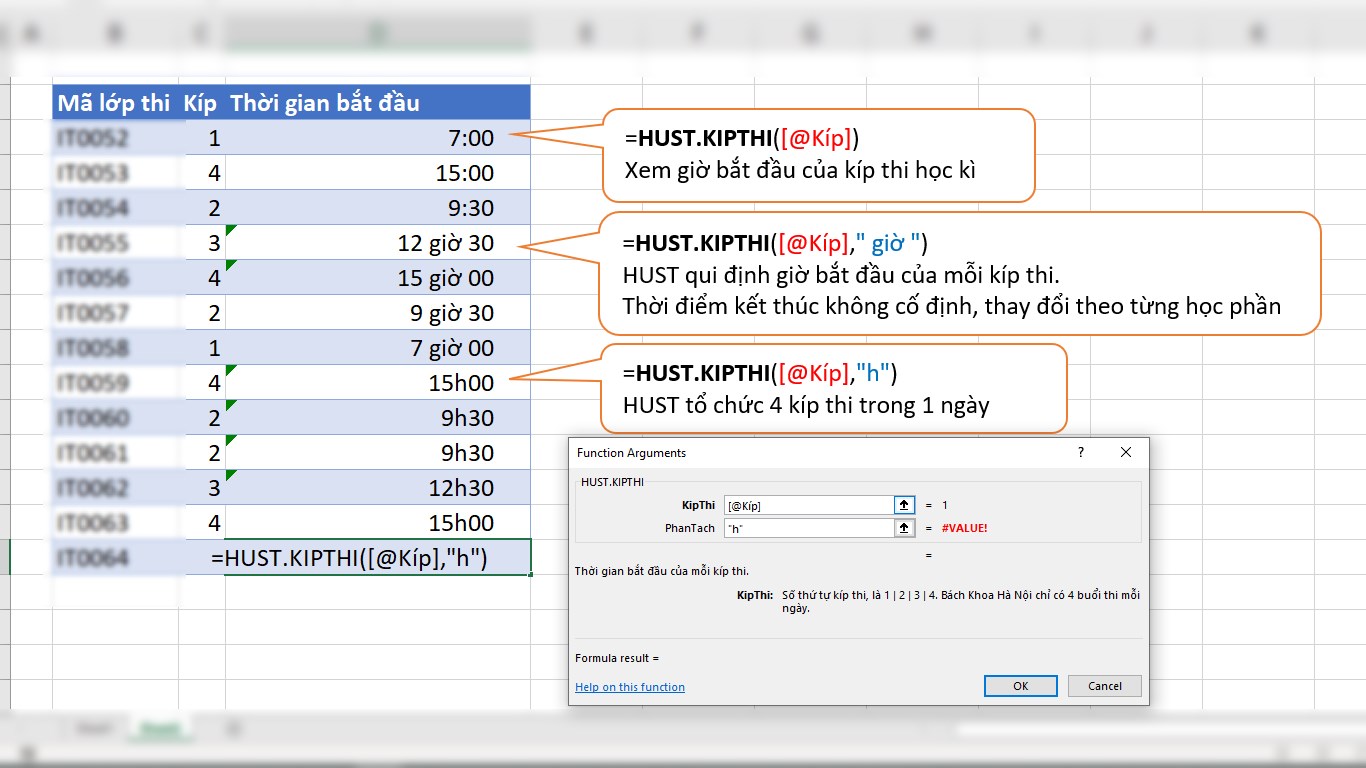
Task: Select the Kíp value 3 in row IT0055
Action: click(201, 243)
